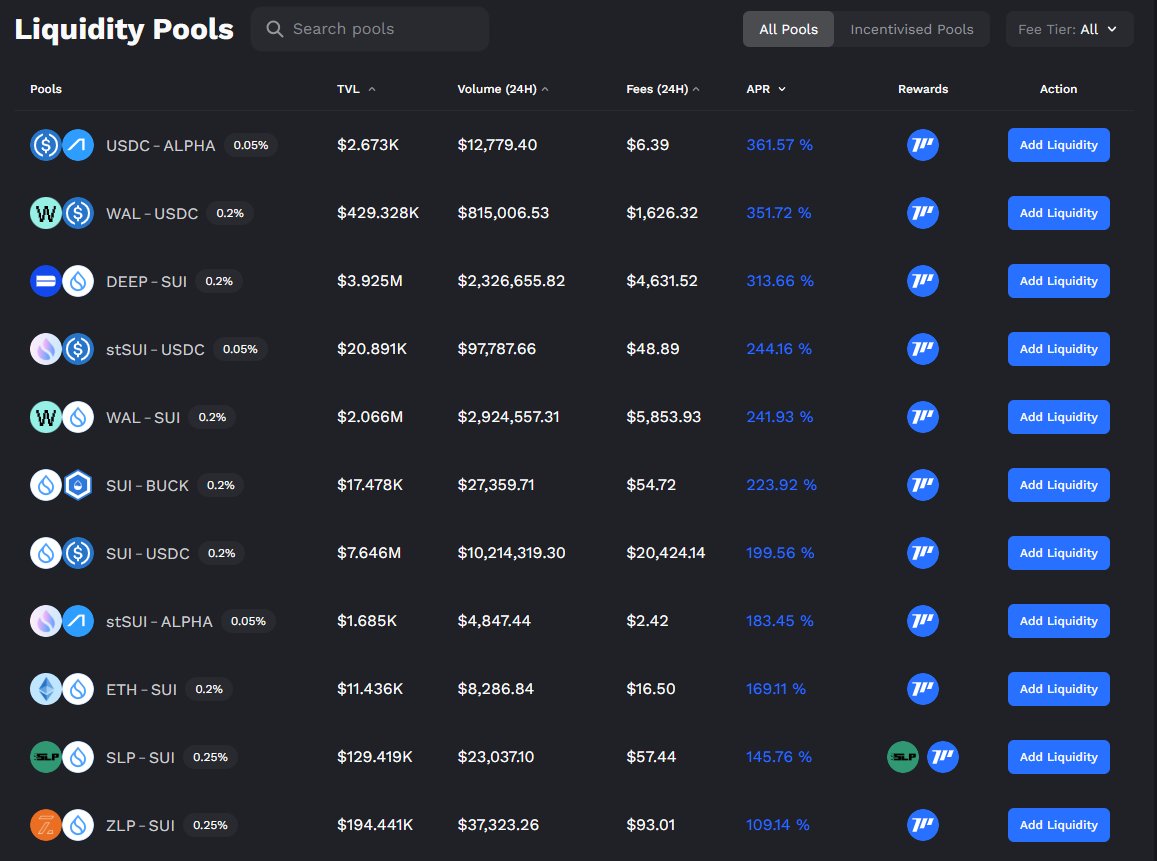Click ALPHA token icon in USDC-ALPHA row

77,145
